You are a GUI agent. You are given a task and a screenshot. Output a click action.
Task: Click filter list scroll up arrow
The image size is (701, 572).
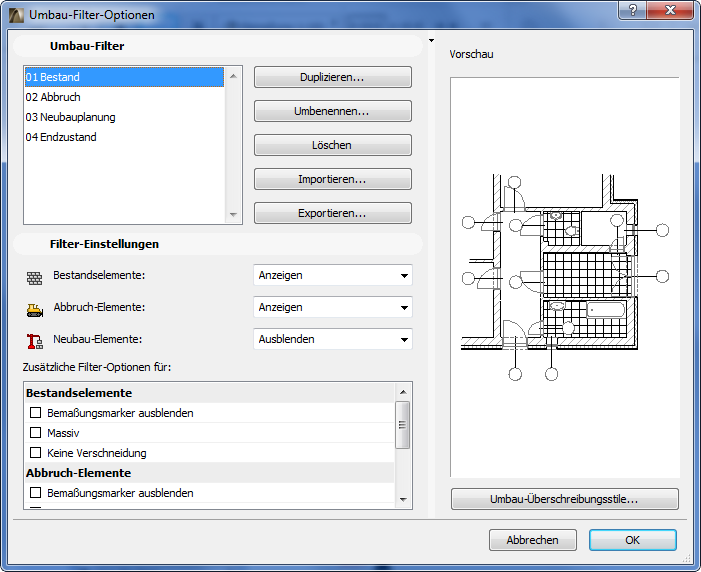233,76
